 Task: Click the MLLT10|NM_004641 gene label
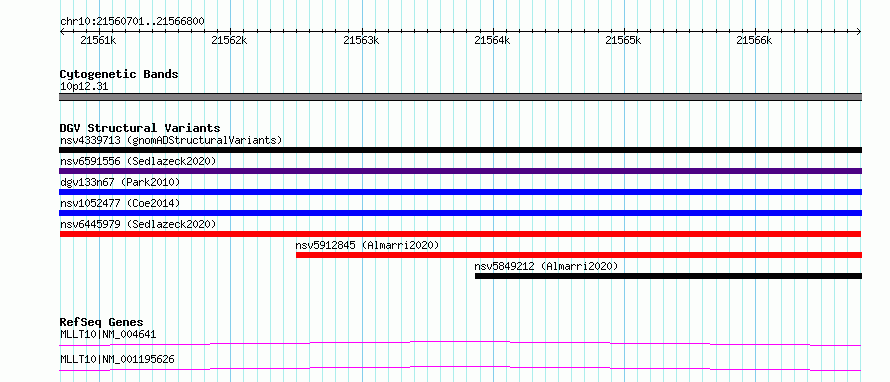tap(108, 334)
